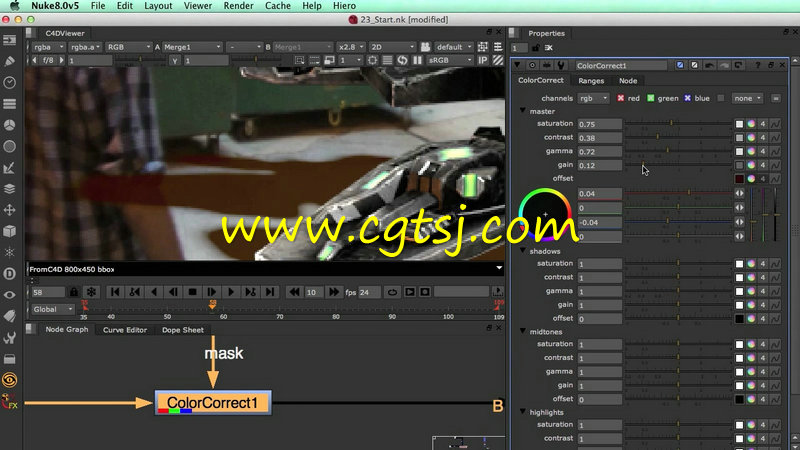Select the ColorCorrect1 node in graph
The image size is (800, 450).
(213, 403)
